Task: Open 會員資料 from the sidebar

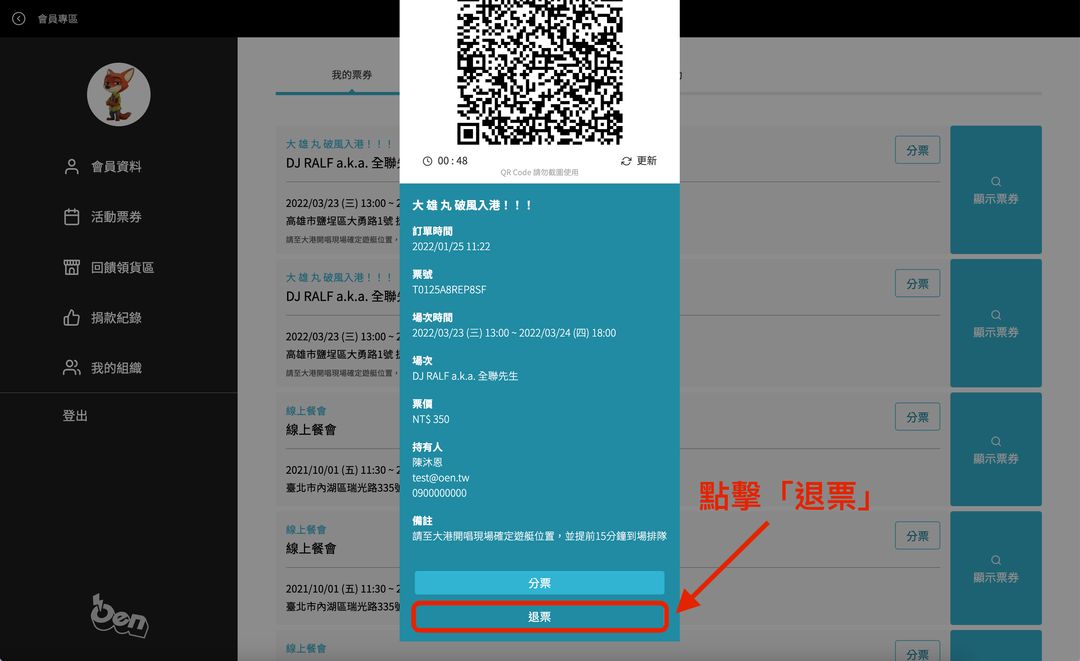Action: 116,167
